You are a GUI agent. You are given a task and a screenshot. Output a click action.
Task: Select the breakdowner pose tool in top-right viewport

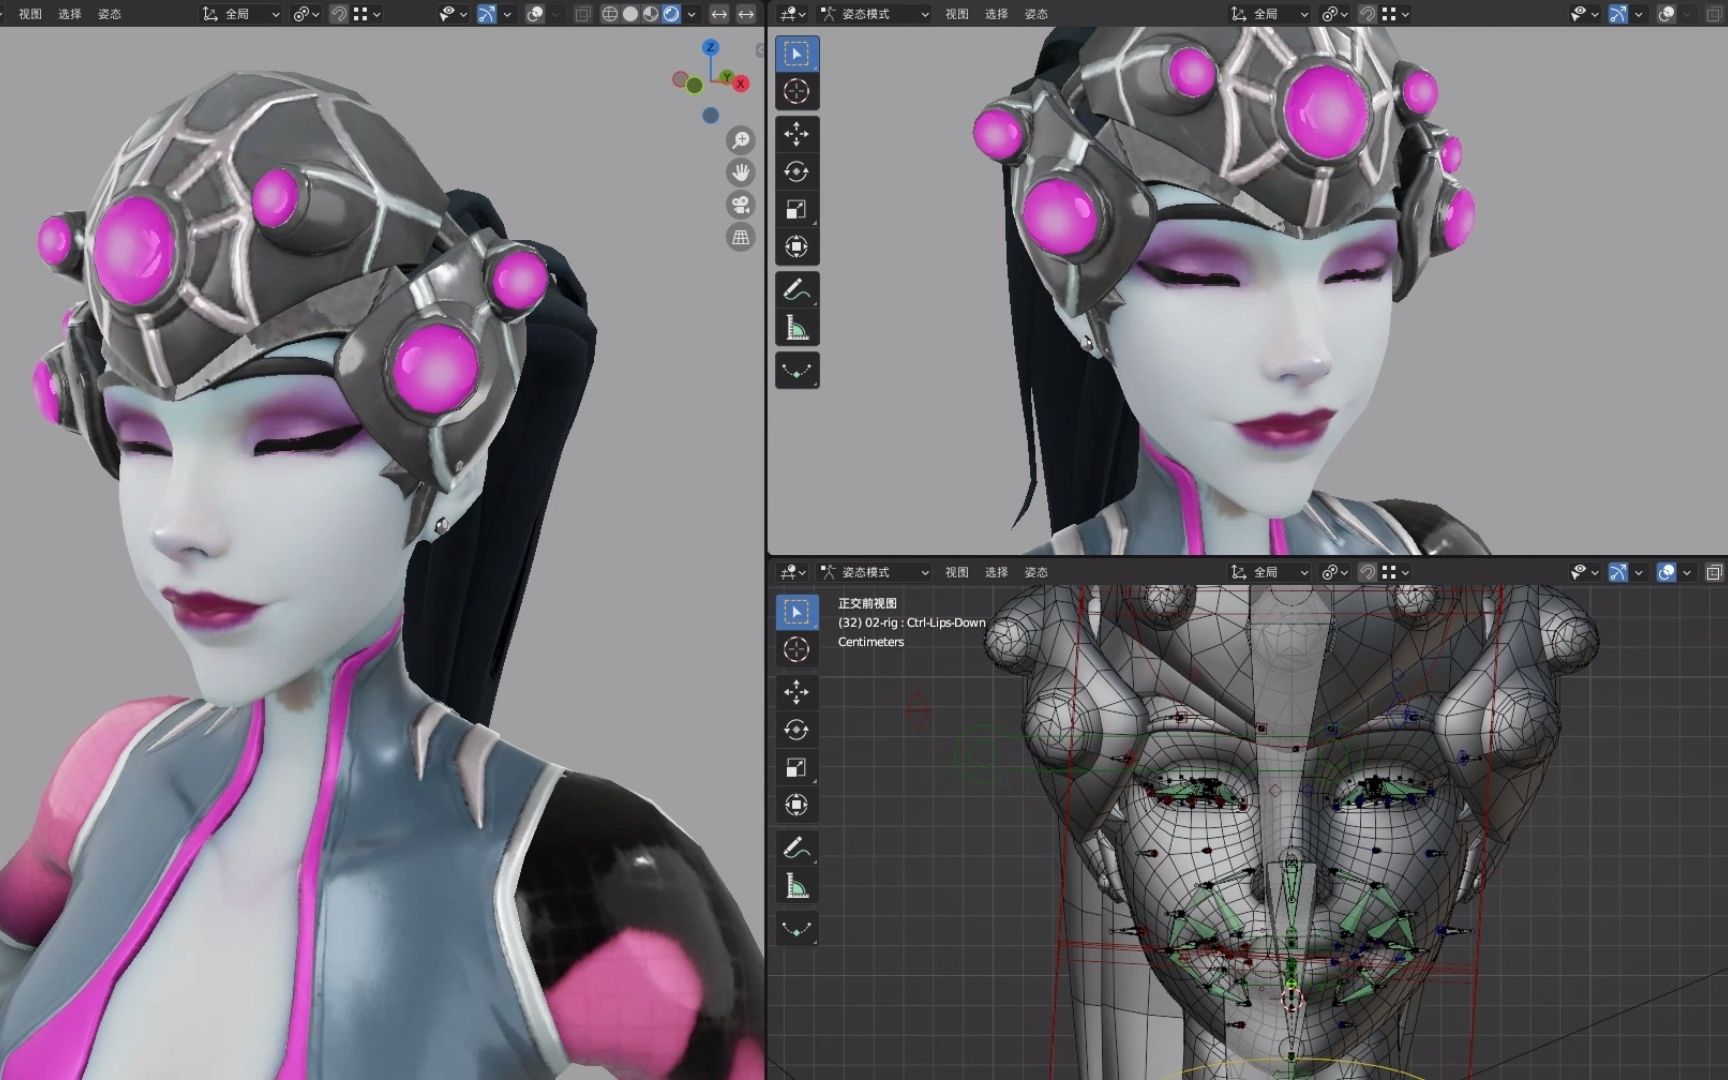[797, 370]
